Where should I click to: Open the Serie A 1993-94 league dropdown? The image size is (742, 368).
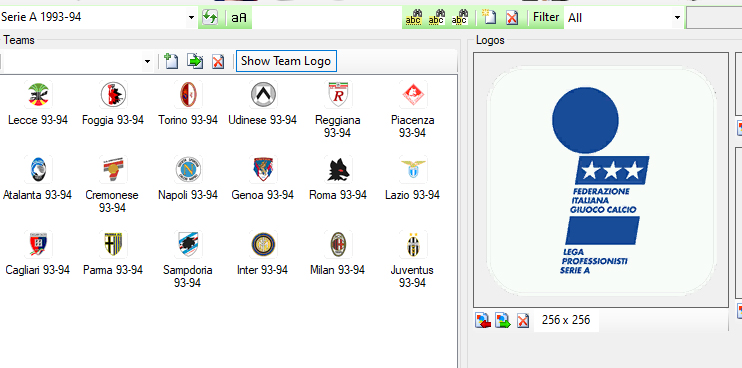coord(191,18)
